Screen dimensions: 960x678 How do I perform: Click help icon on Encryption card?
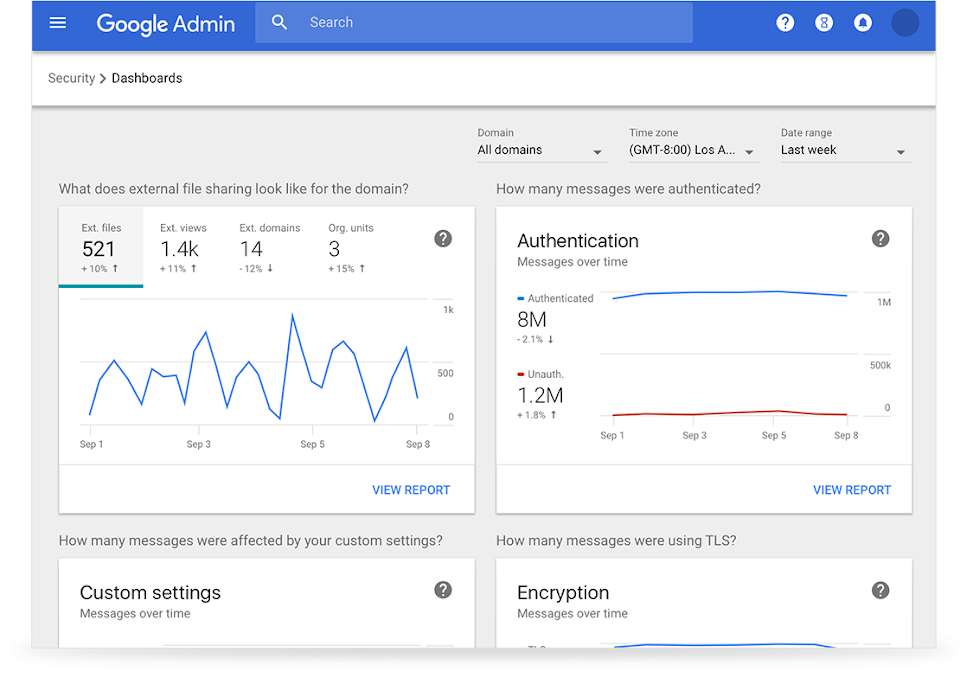[880, 590]
